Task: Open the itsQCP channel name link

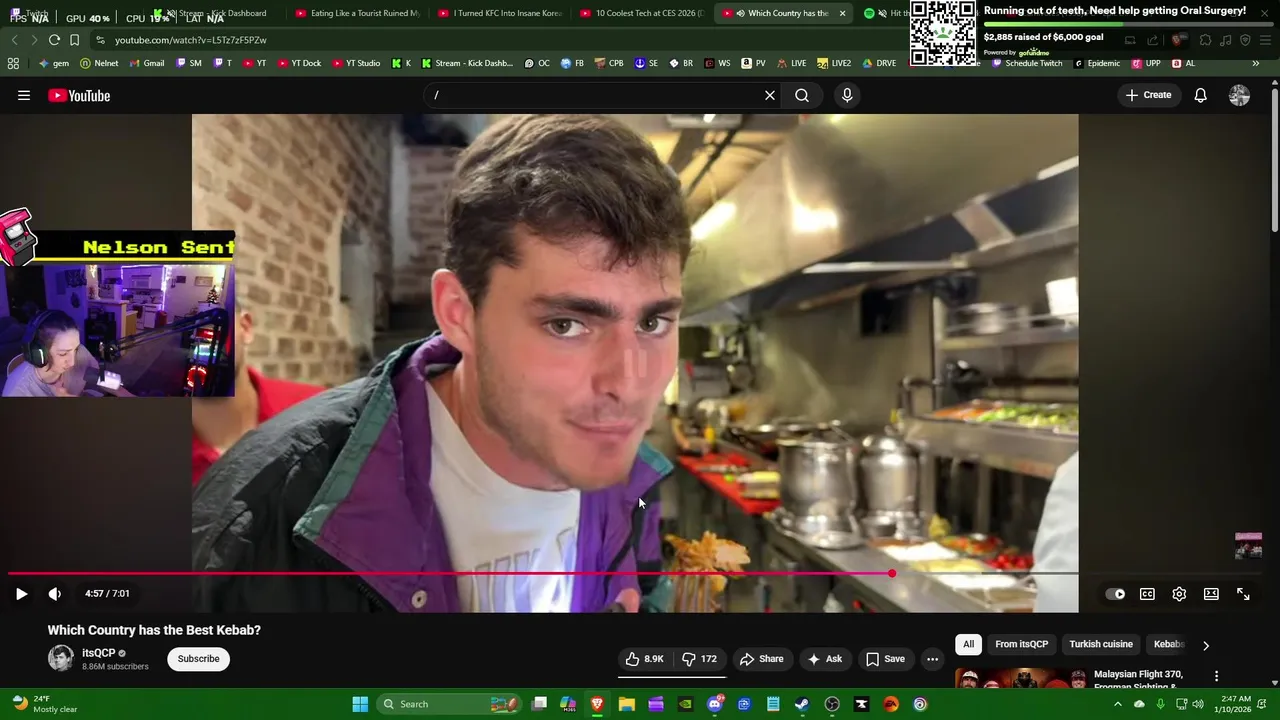Action: pyautogui.click(x=99, y=653)
